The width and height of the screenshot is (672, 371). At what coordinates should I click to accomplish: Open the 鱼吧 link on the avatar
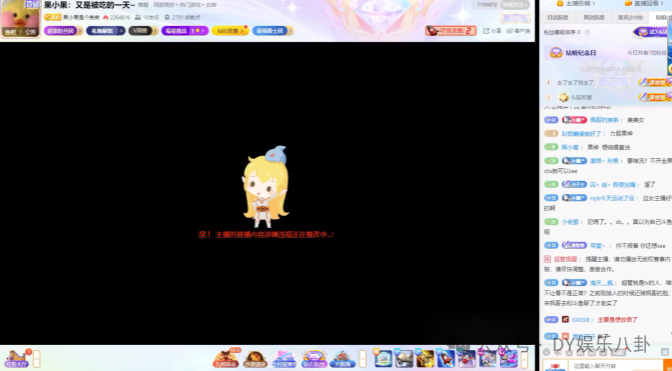pos(11,32)
